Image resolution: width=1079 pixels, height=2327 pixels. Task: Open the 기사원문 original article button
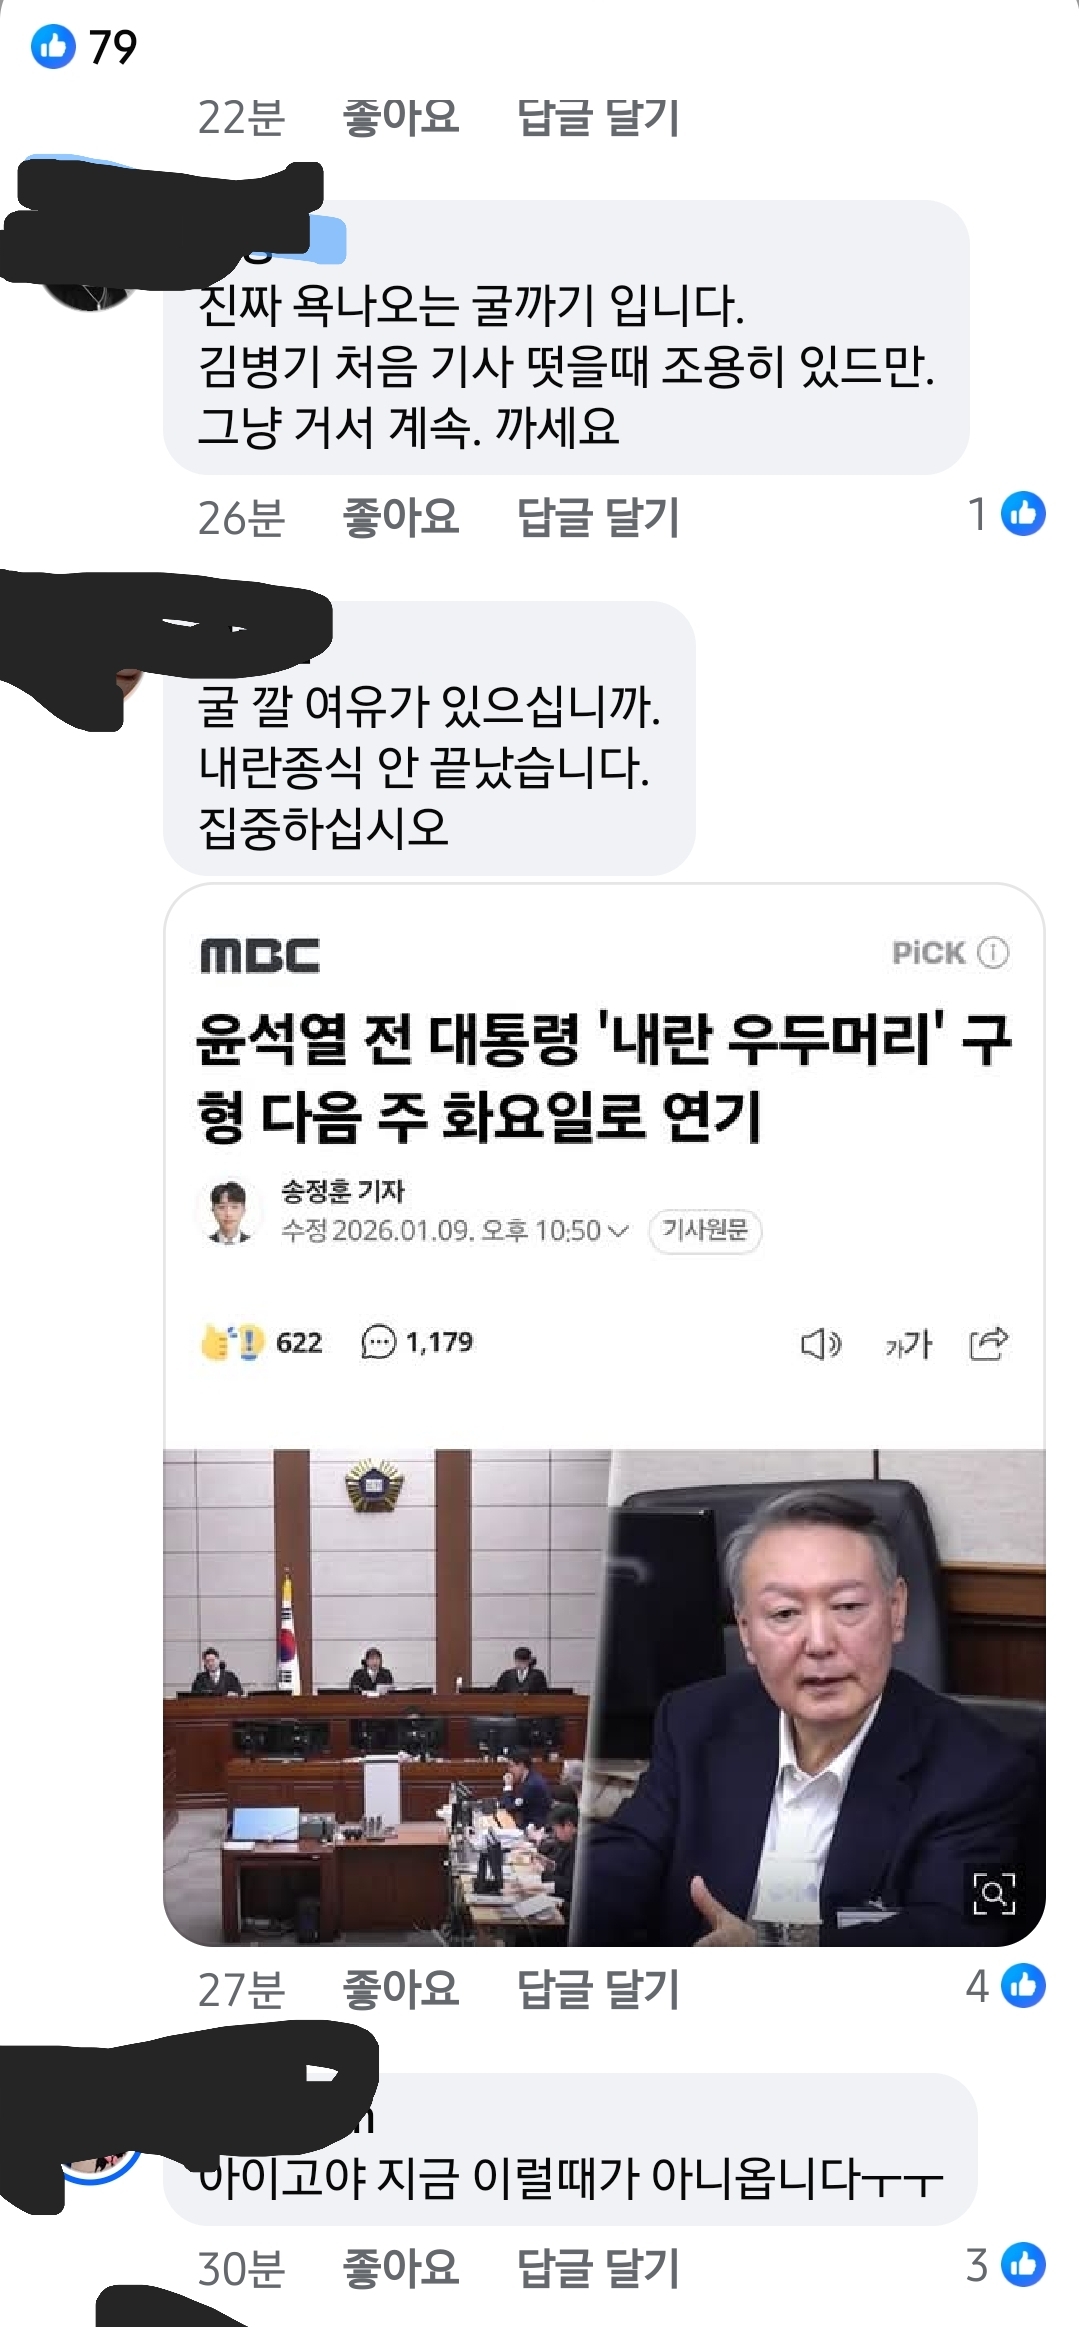(705, 1230)
